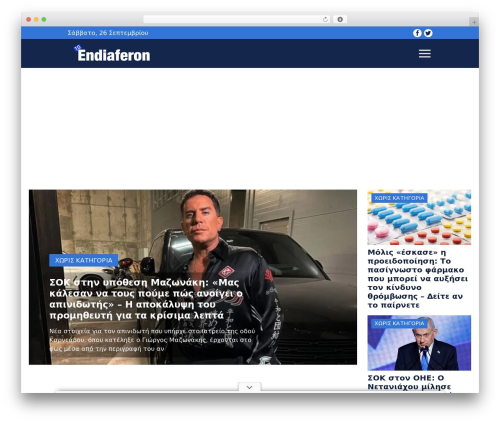The width and height of the screenshot is (500, 423).
Task: Maximize the browser with green button
Action: point(44,19)
